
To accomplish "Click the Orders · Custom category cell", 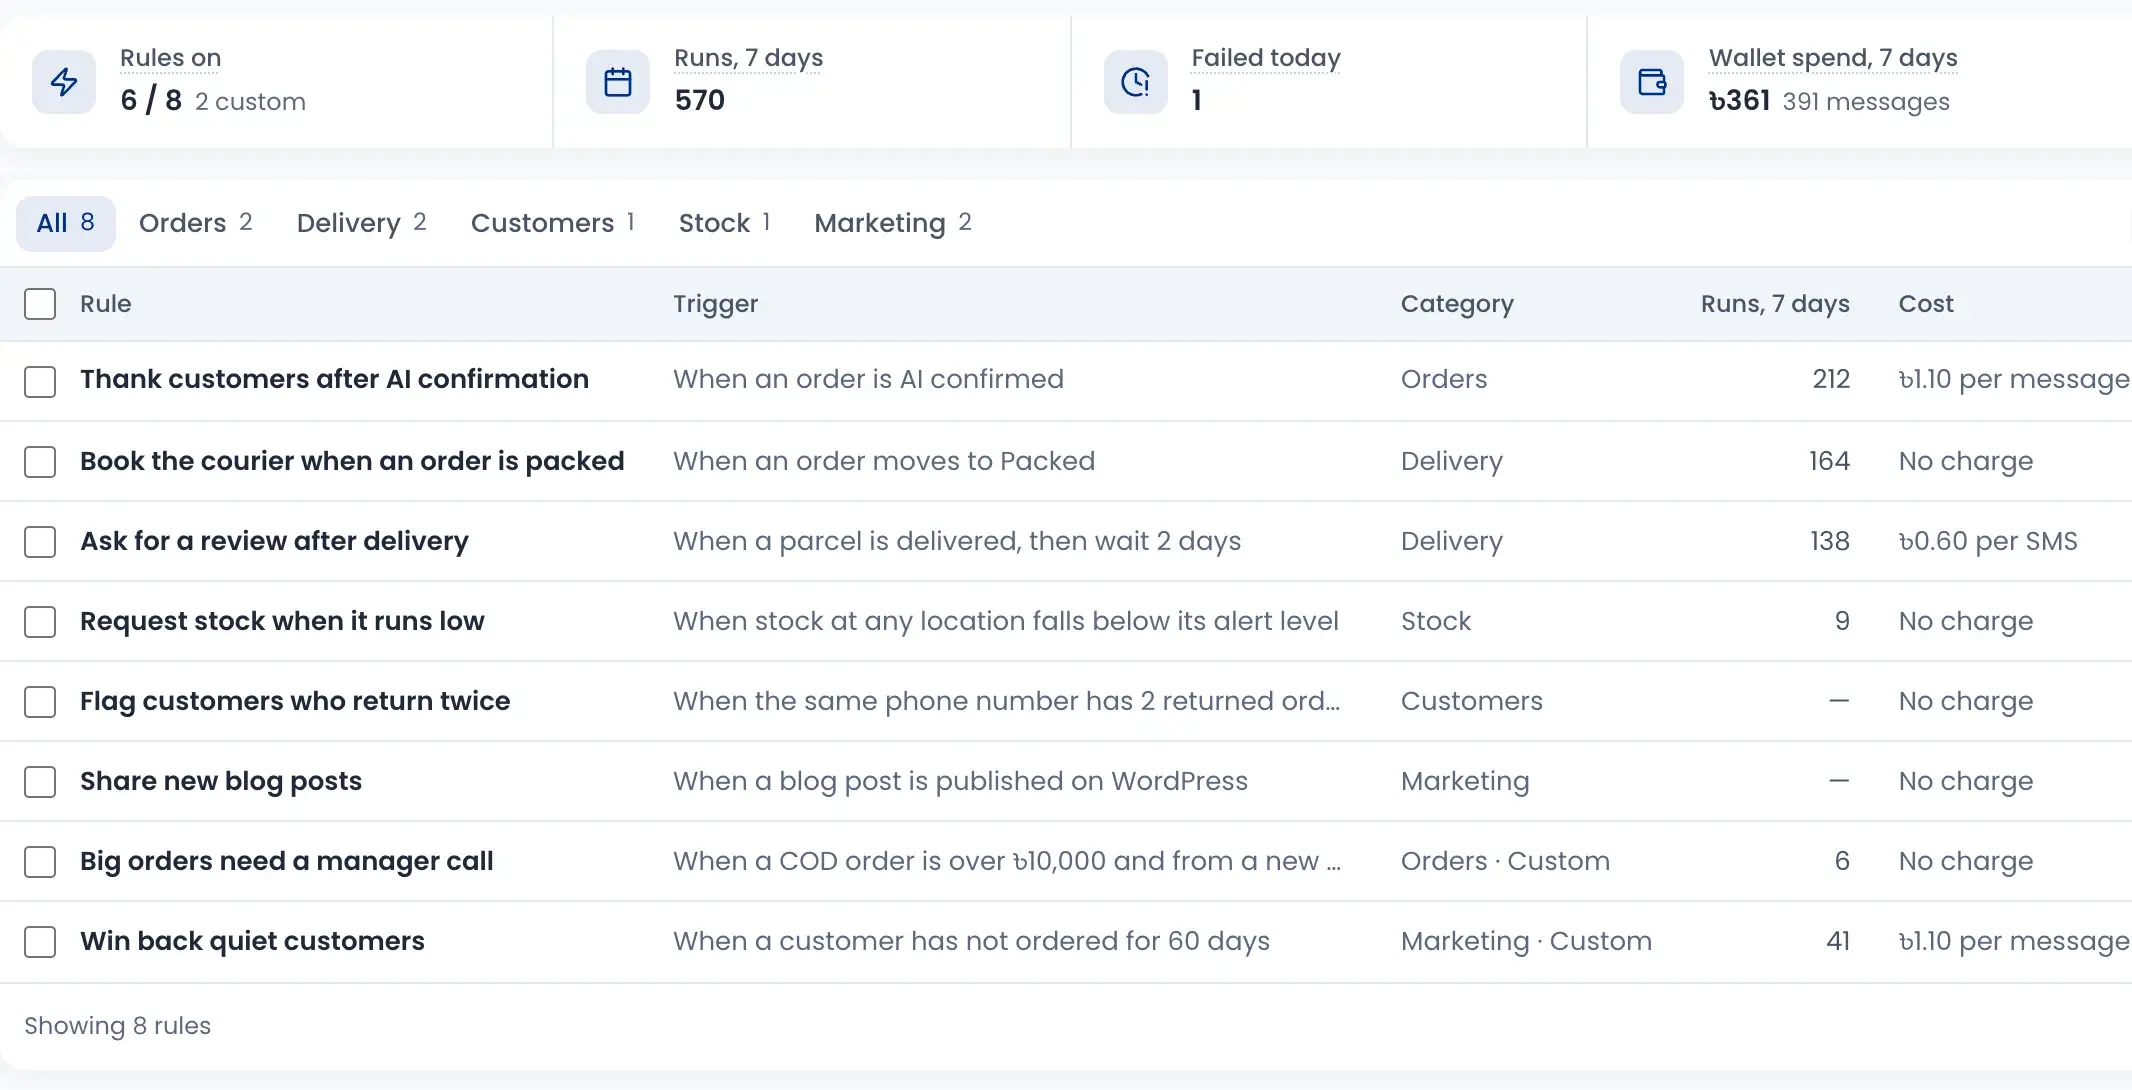I will 1505,861.
